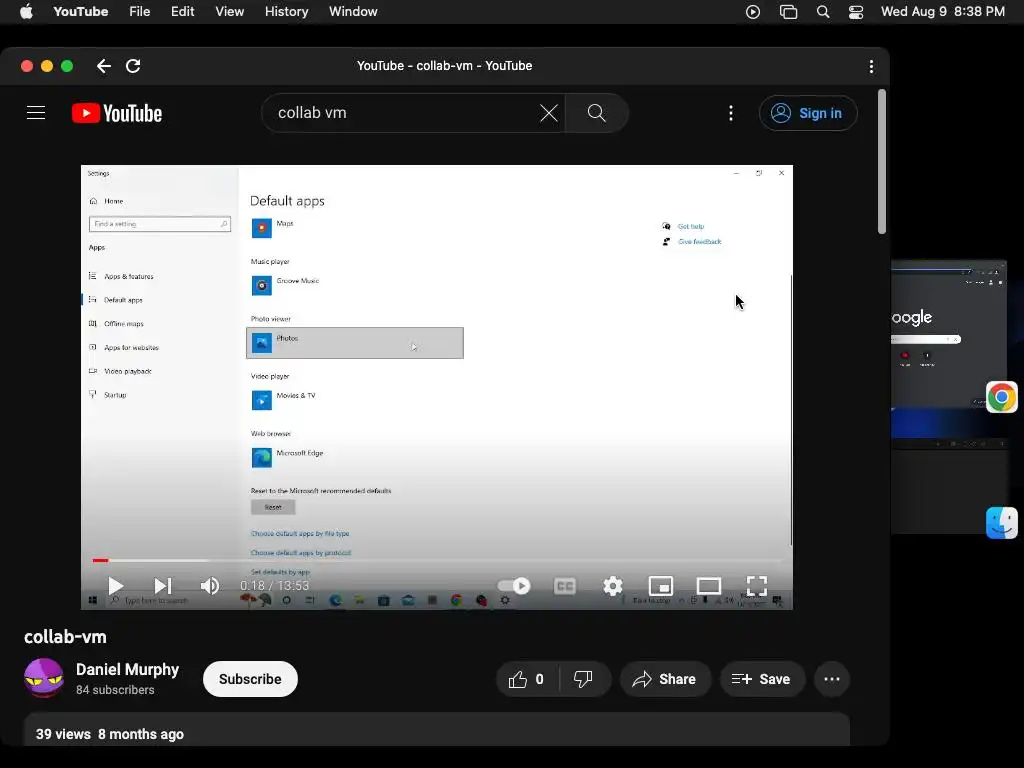The height and width of the screenshot is (768, 1024).
Task: Open the YouTube app menu
Action: [x=81, y=12]
